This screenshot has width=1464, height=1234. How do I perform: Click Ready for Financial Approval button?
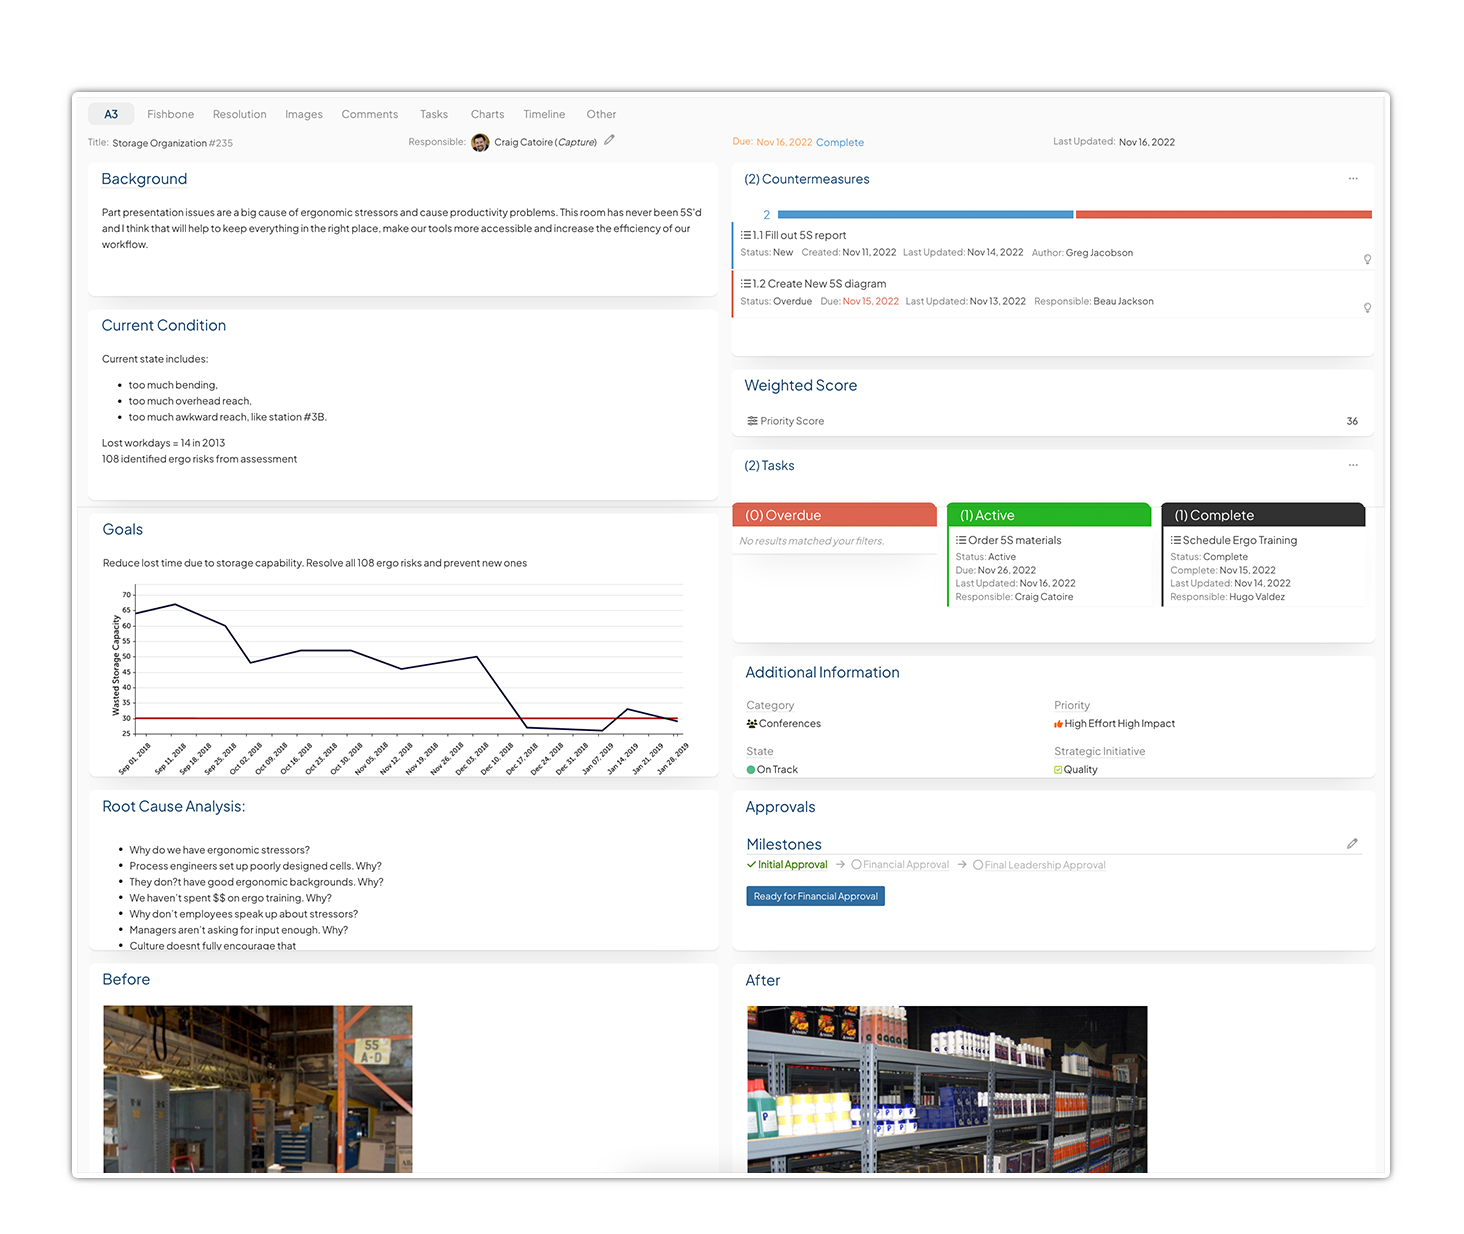click(x=816, y=896)
